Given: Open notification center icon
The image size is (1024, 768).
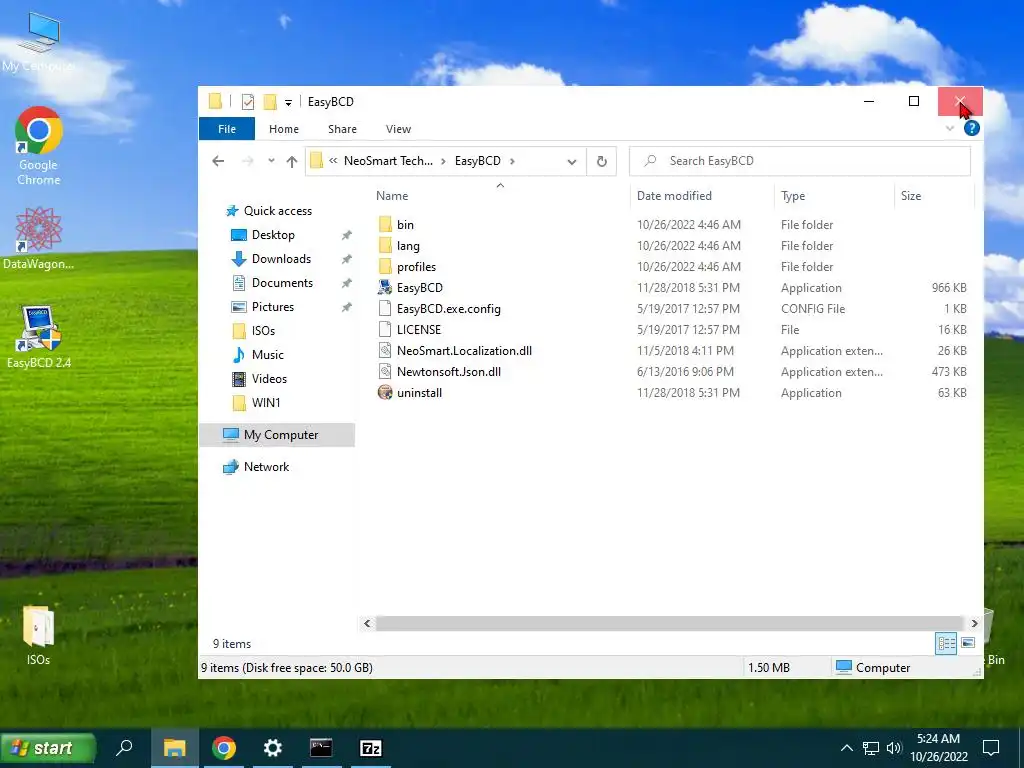Looking at the screenshot, I should [x=991, y=748].
